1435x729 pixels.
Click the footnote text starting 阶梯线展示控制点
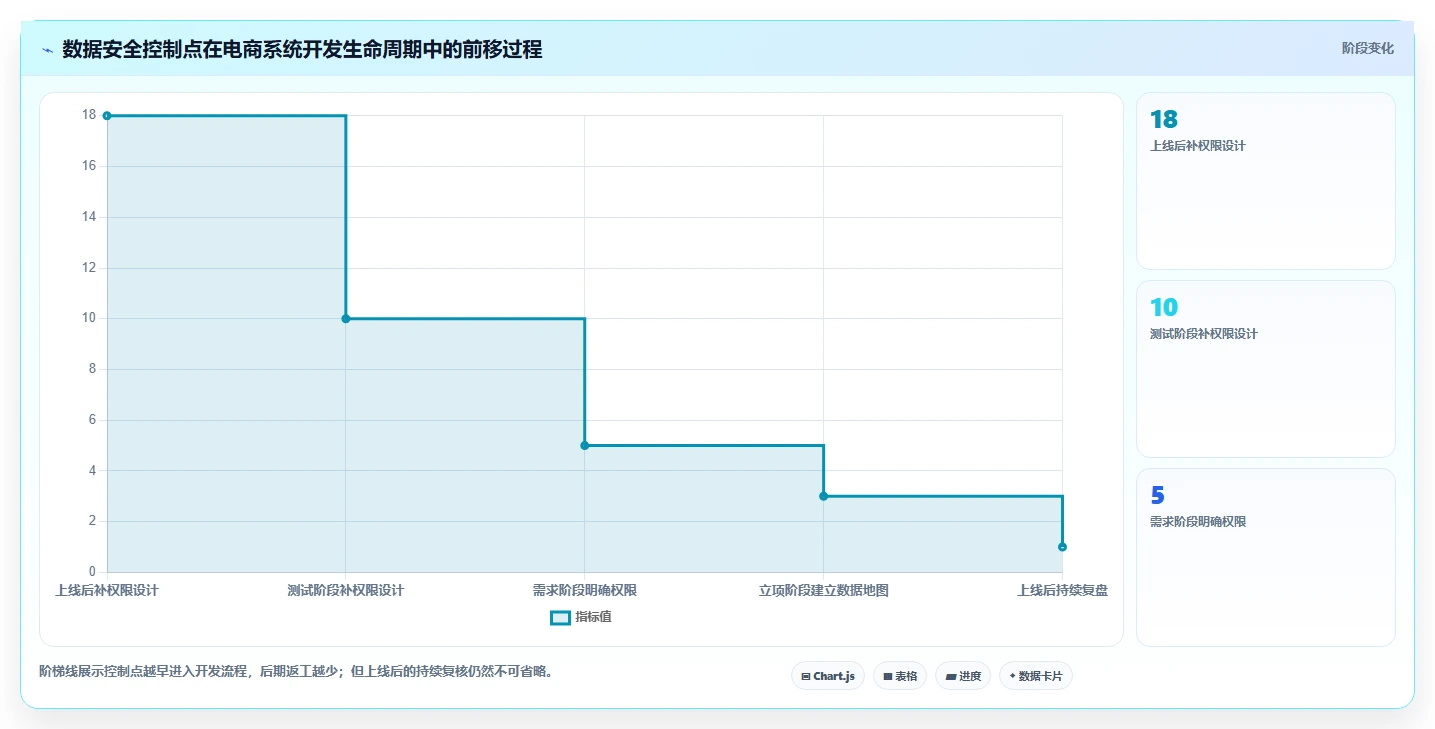296,671
